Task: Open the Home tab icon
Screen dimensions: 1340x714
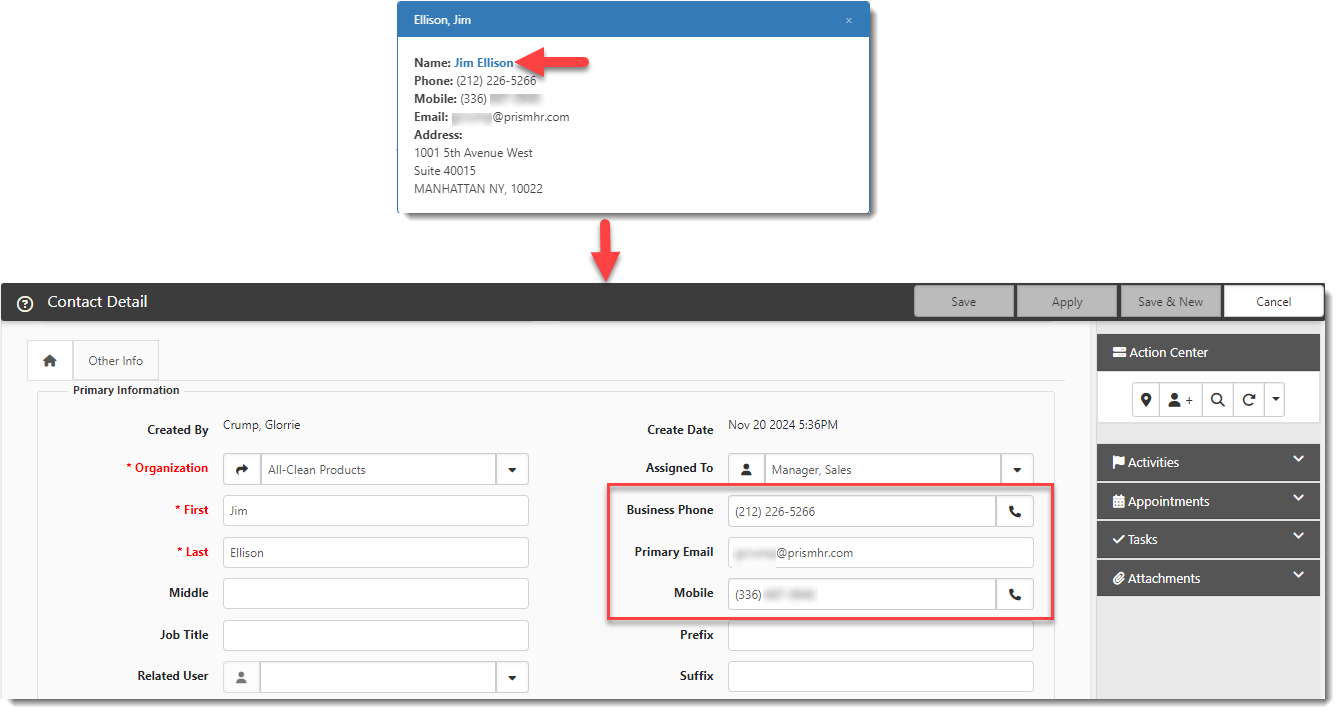Action: [50, 361]
